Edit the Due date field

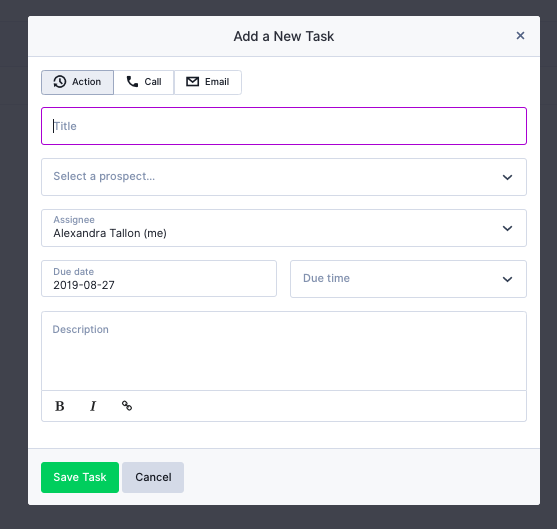[159, 279]
